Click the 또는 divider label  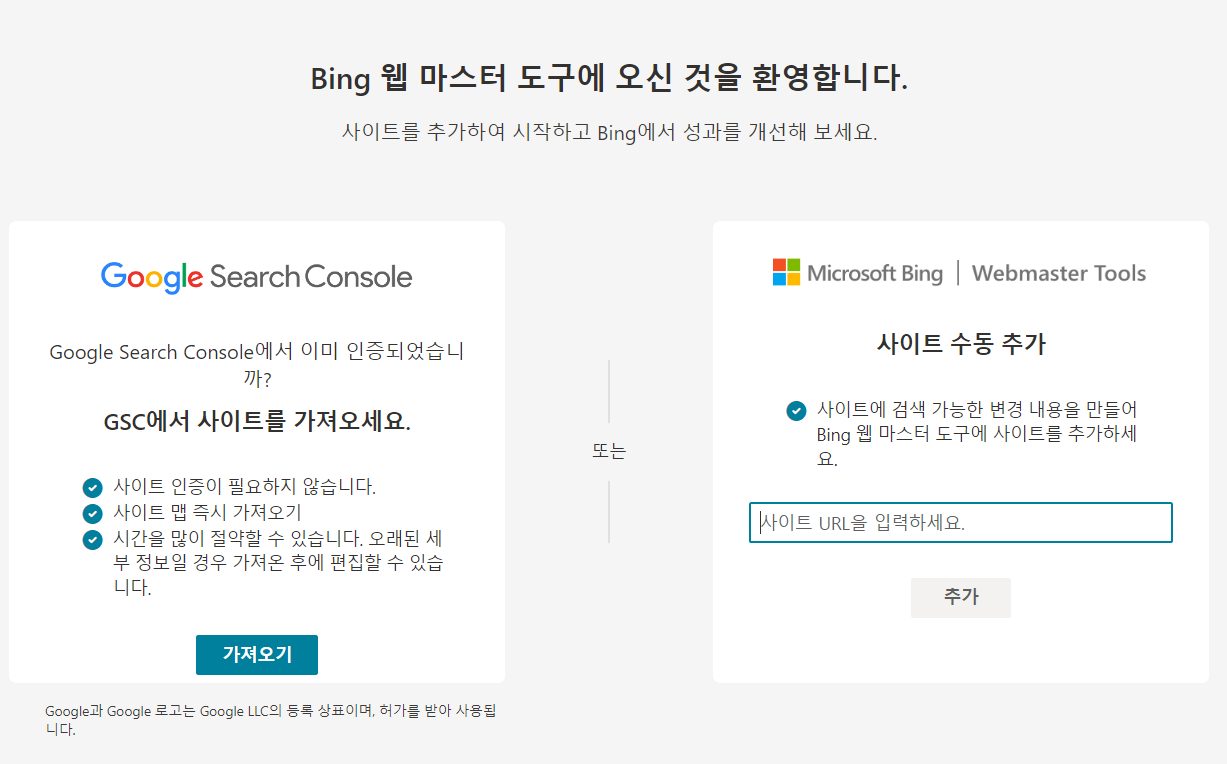[611, 451]
